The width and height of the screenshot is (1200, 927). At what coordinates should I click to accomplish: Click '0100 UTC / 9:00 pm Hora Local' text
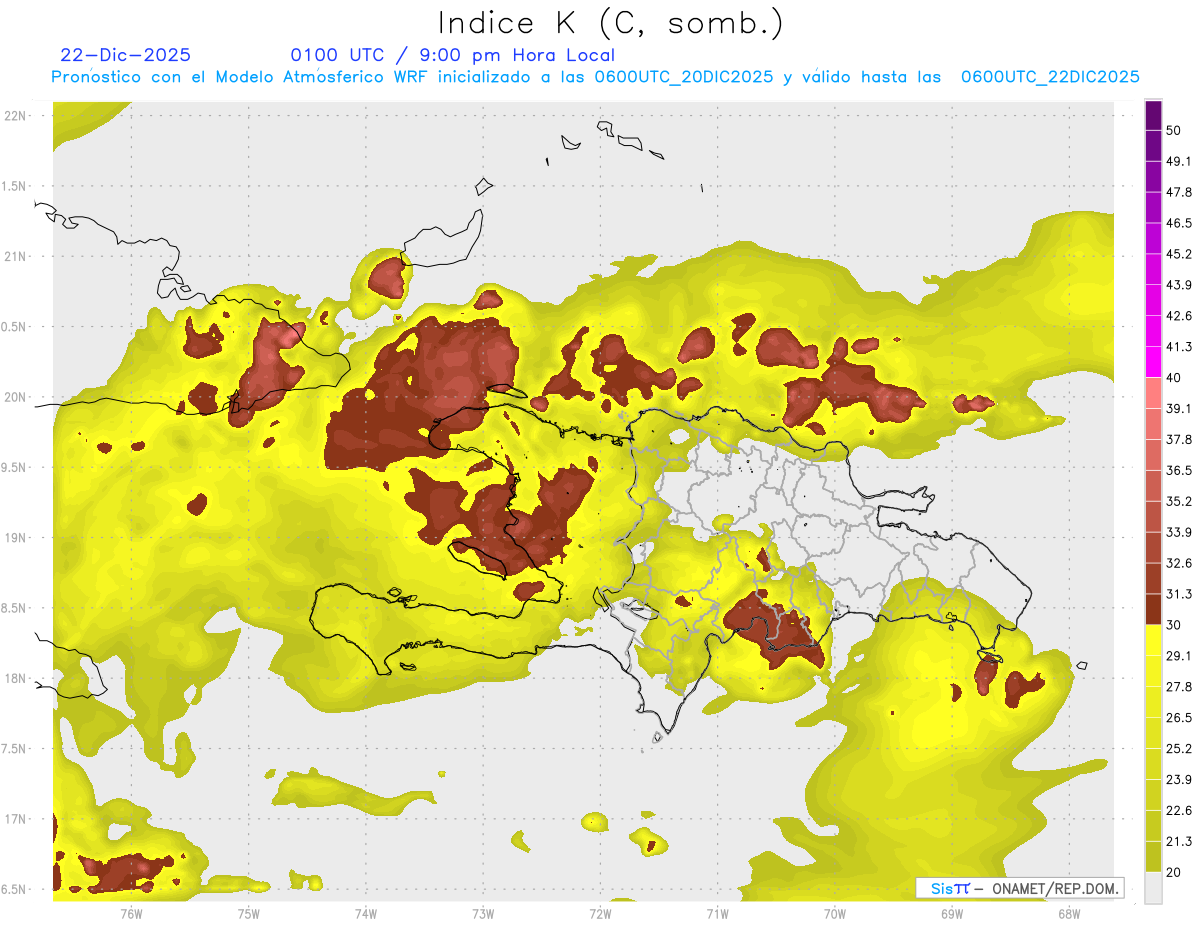pyautogui.click(x=452, y=55)
